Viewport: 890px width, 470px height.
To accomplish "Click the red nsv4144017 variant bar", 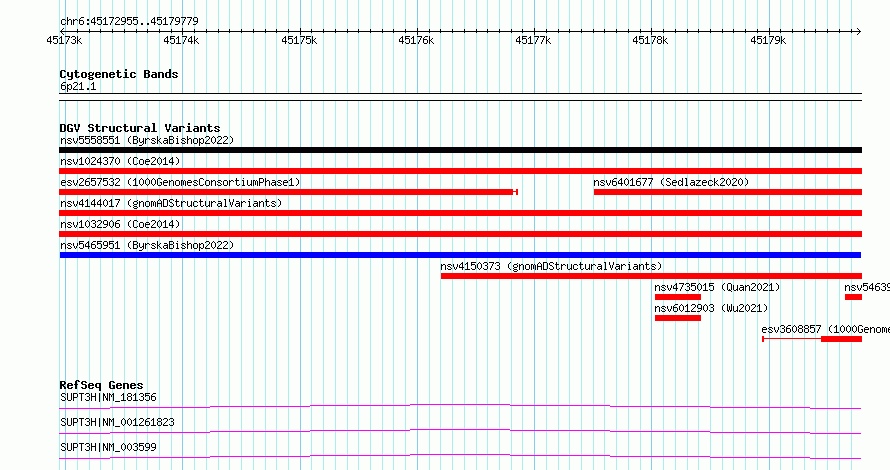I will tap(460, 213).
